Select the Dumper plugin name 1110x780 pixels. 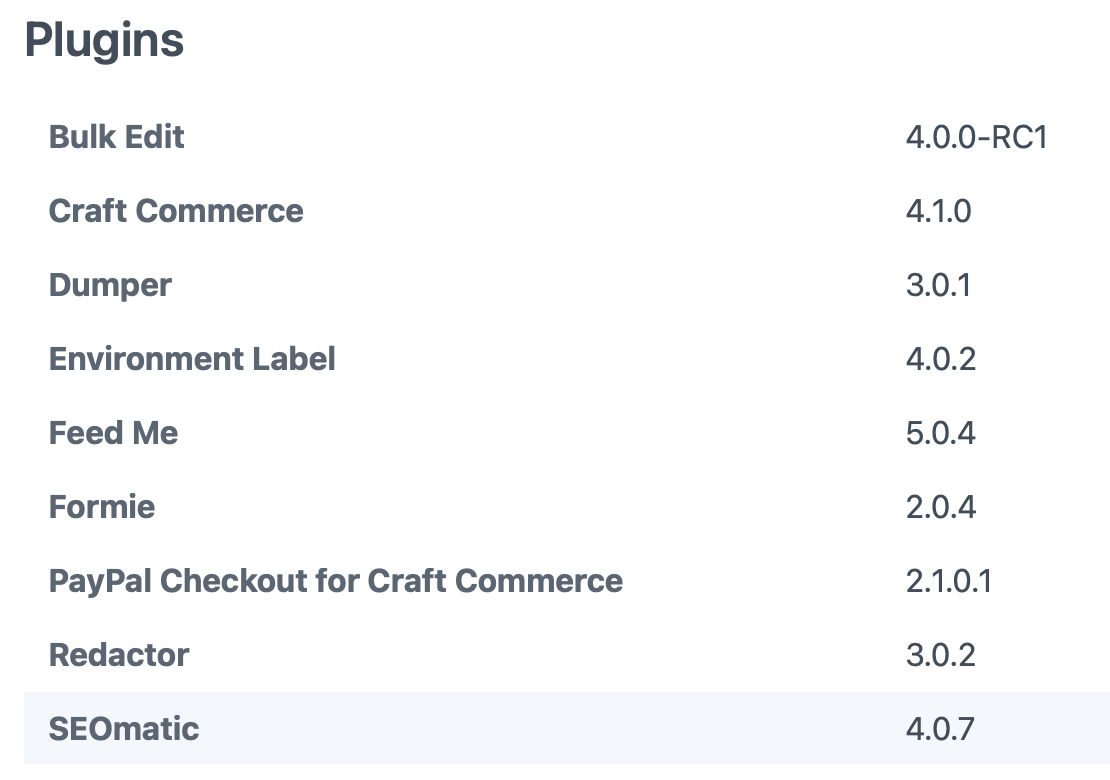point(110,286)
